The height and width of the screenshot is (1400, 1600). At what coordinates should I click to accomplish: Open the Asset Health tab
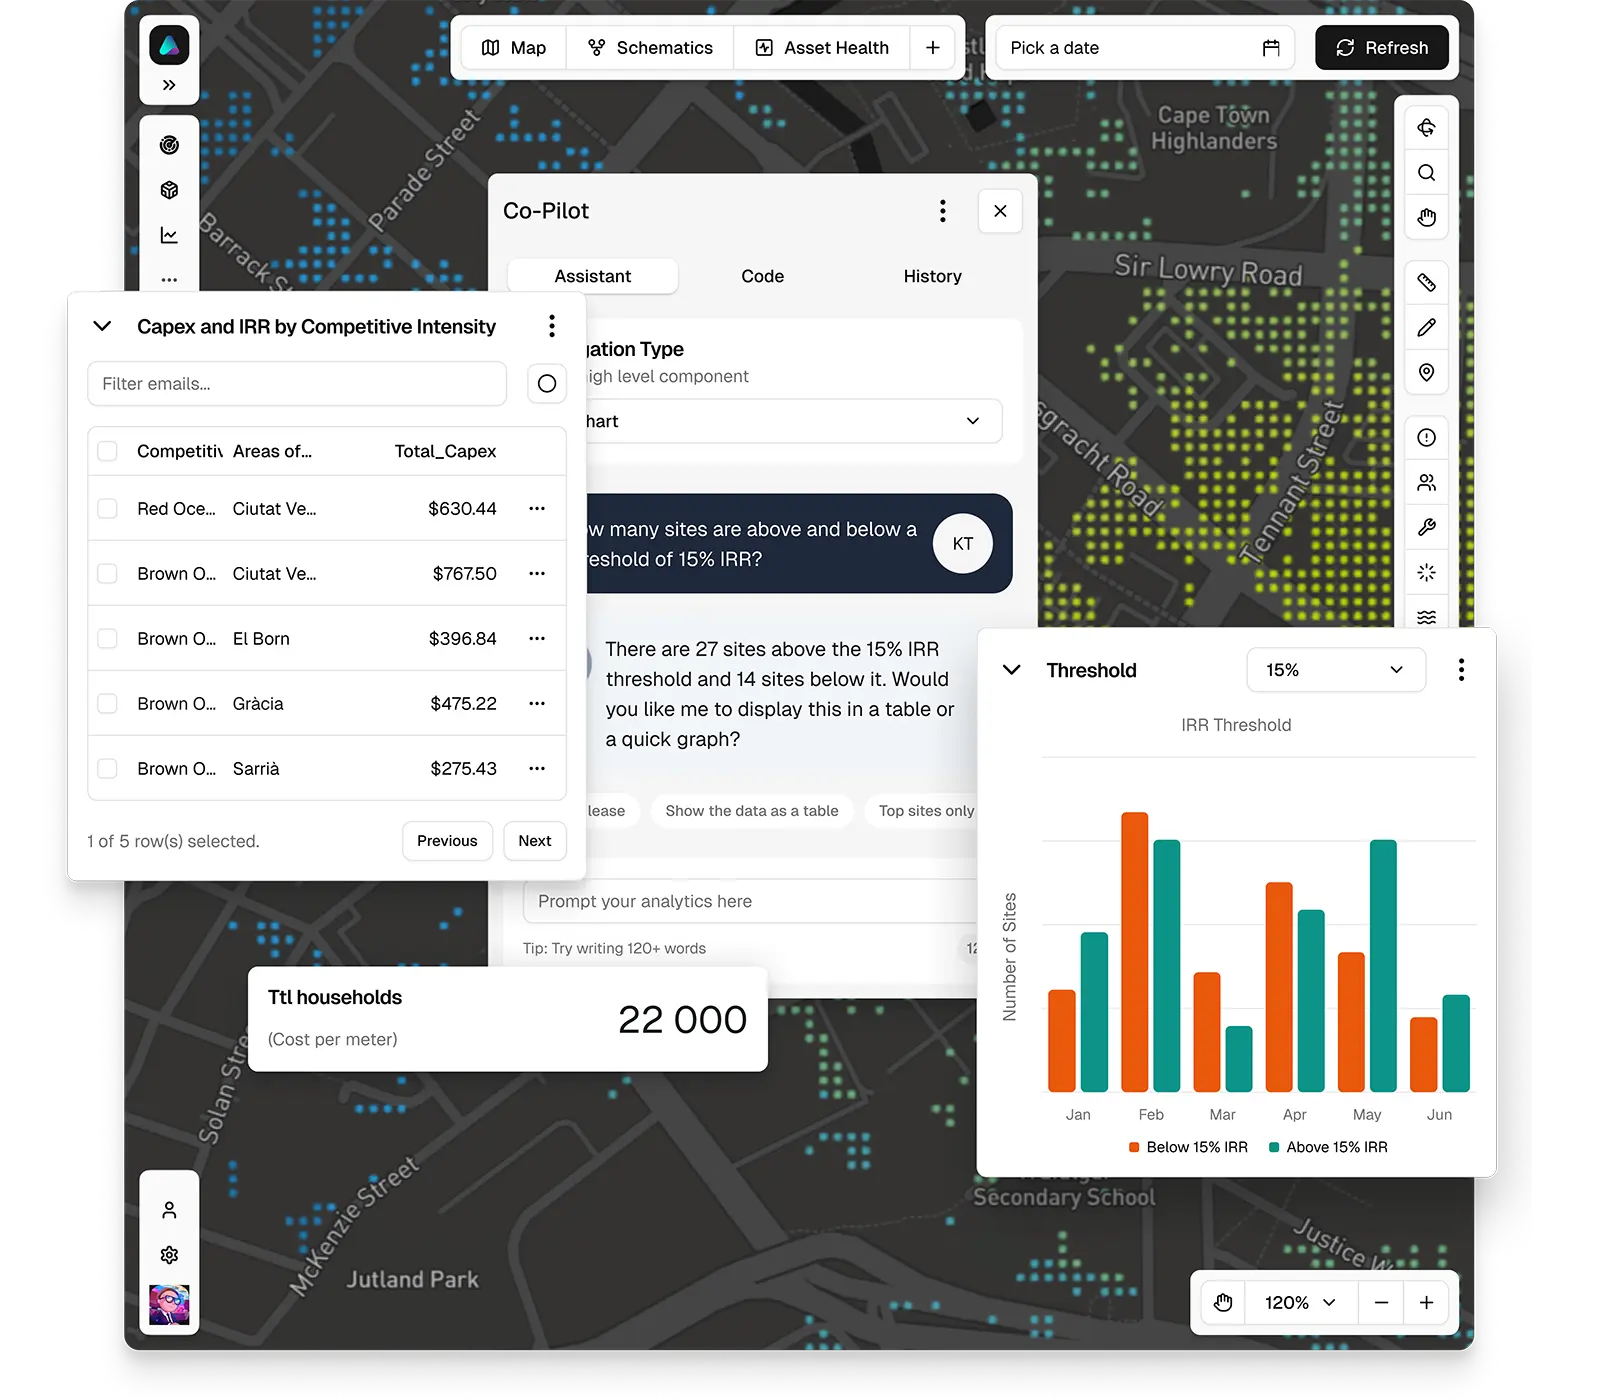[822, 48]
